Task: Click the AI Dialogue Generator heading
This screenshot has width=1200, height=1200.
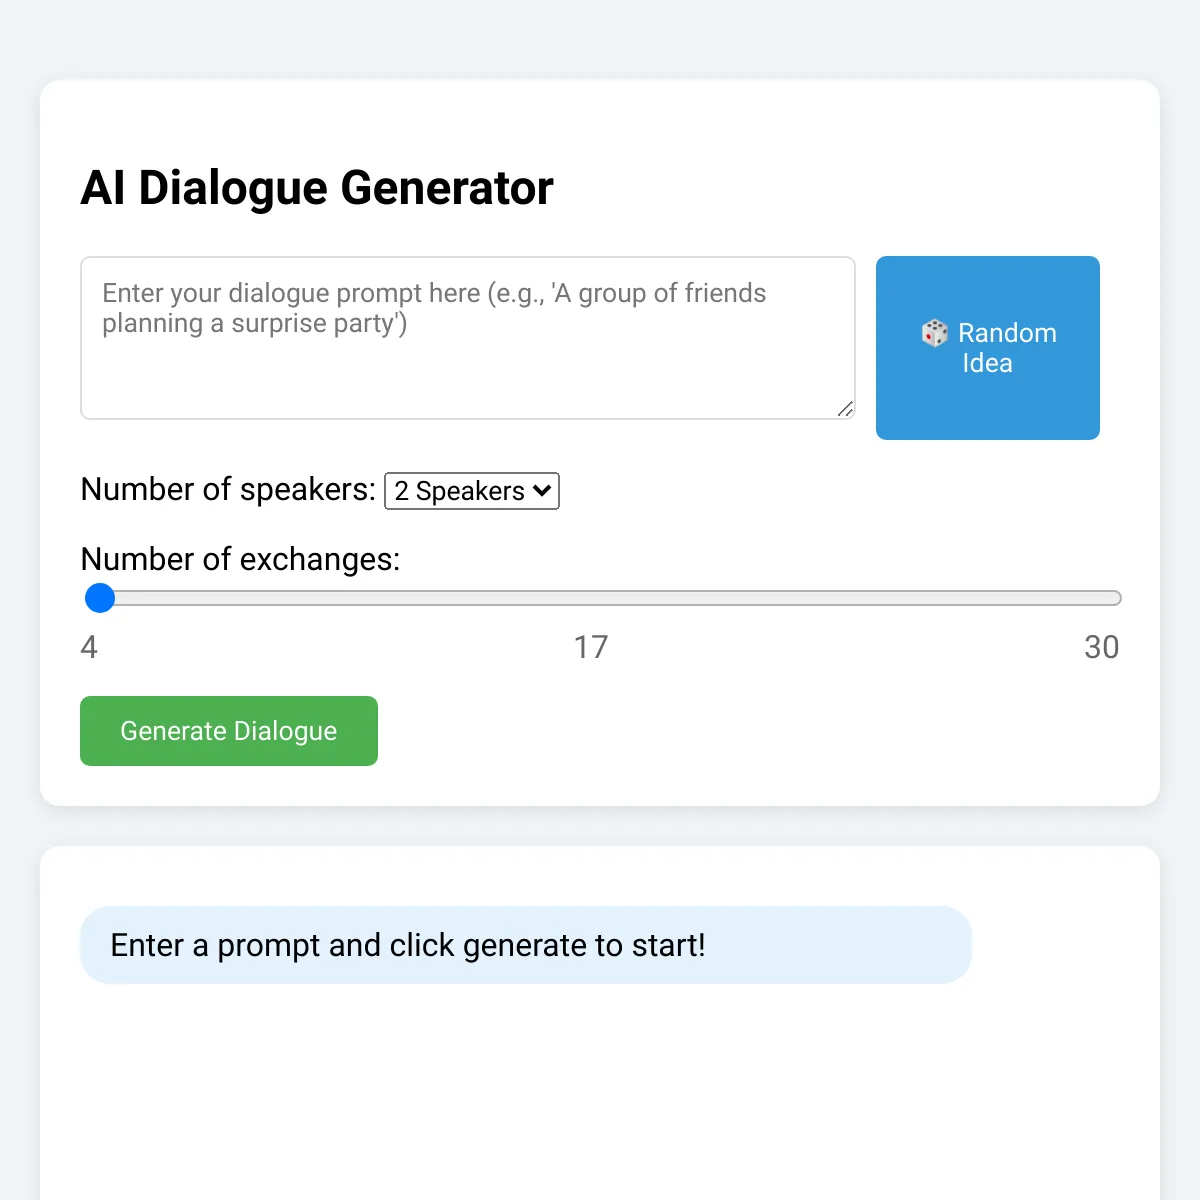Action: pos(317,188)
